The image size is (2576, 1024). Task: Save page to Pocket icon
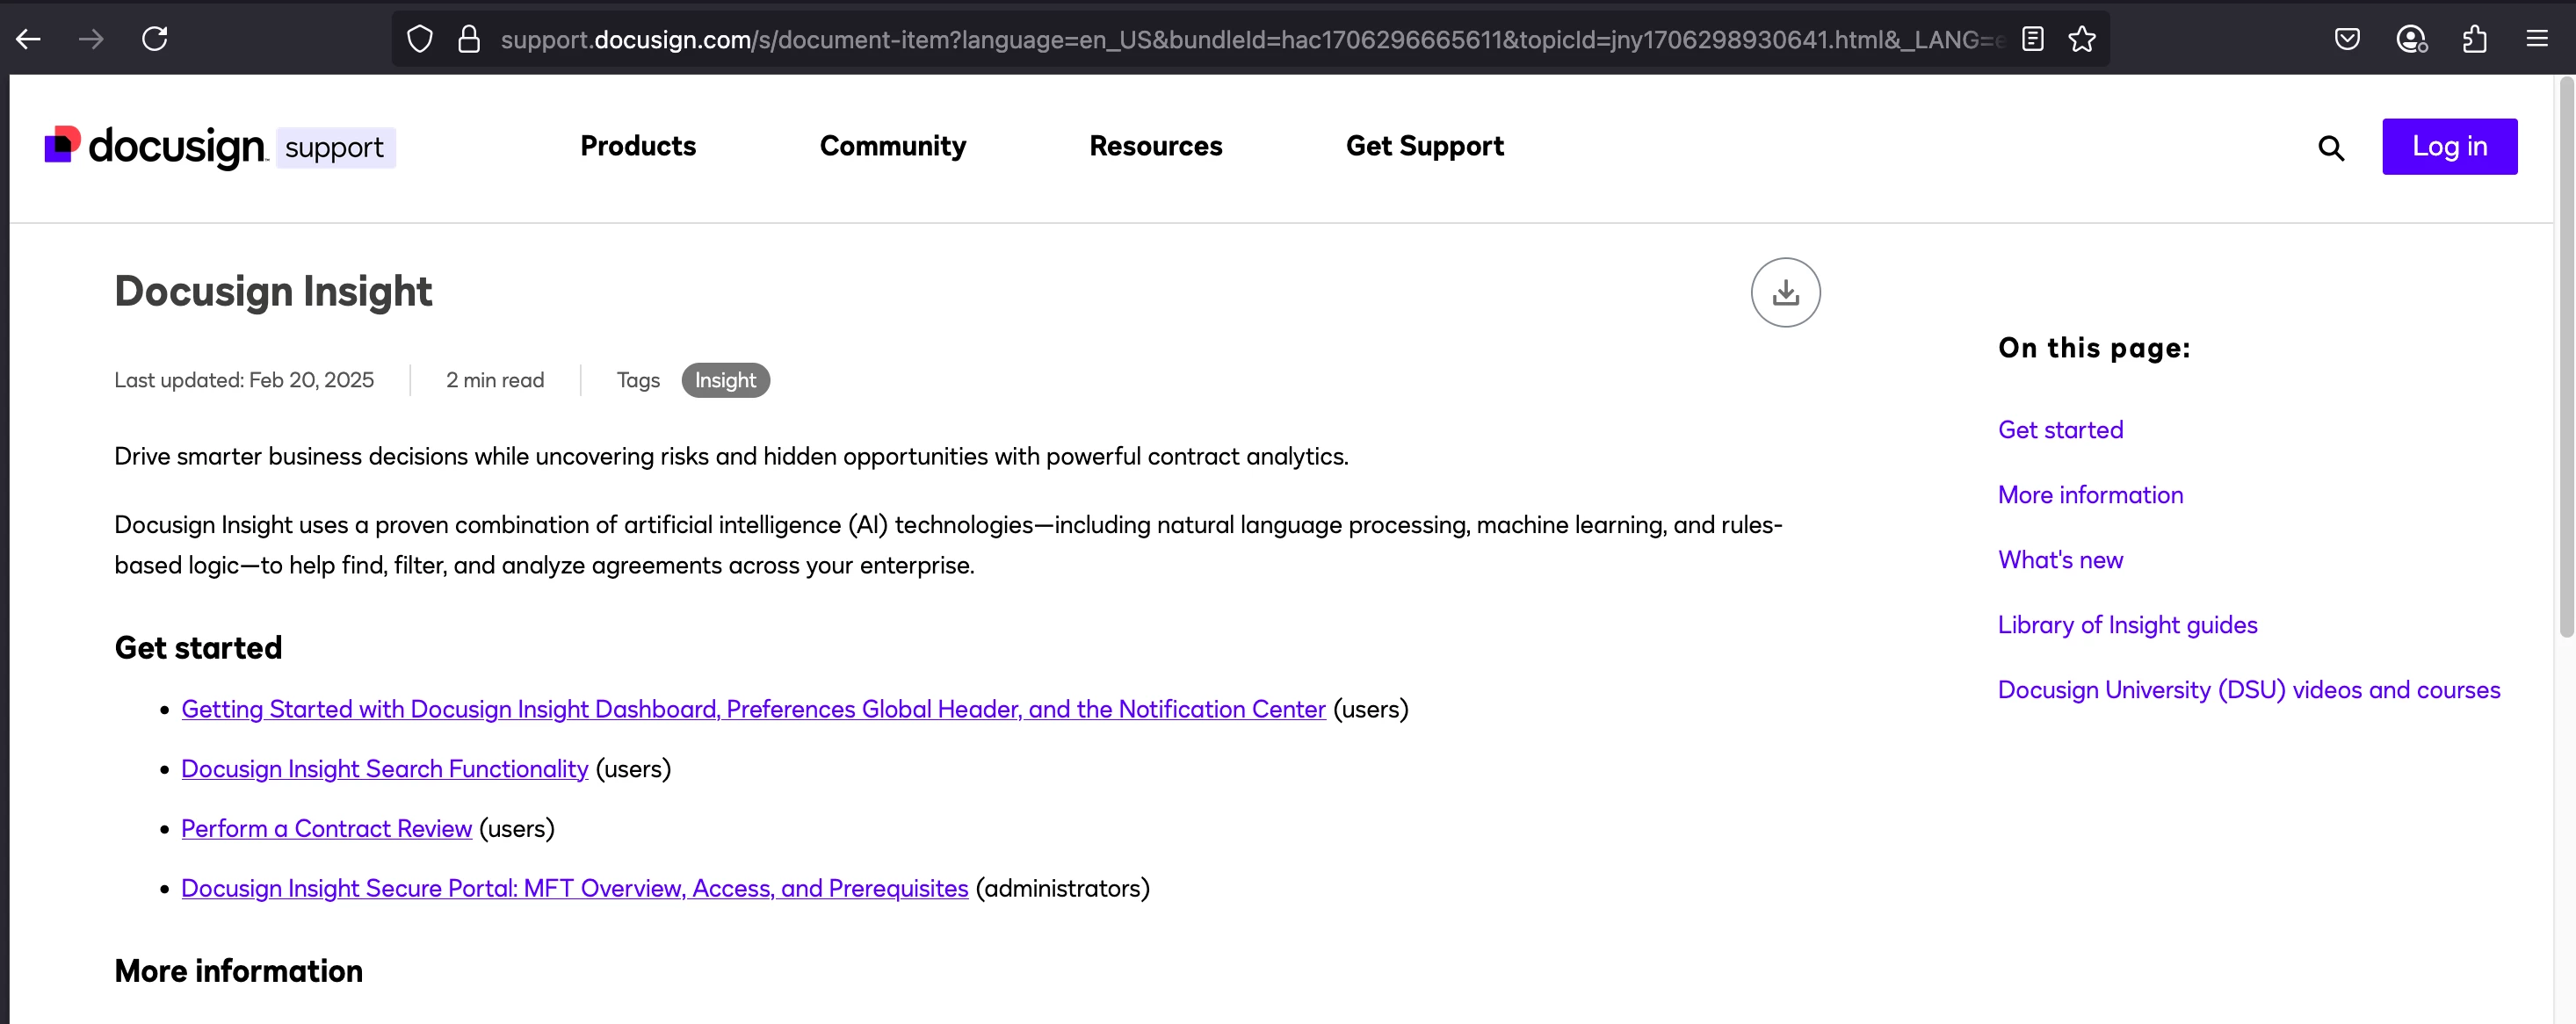tap(2347, 39)
